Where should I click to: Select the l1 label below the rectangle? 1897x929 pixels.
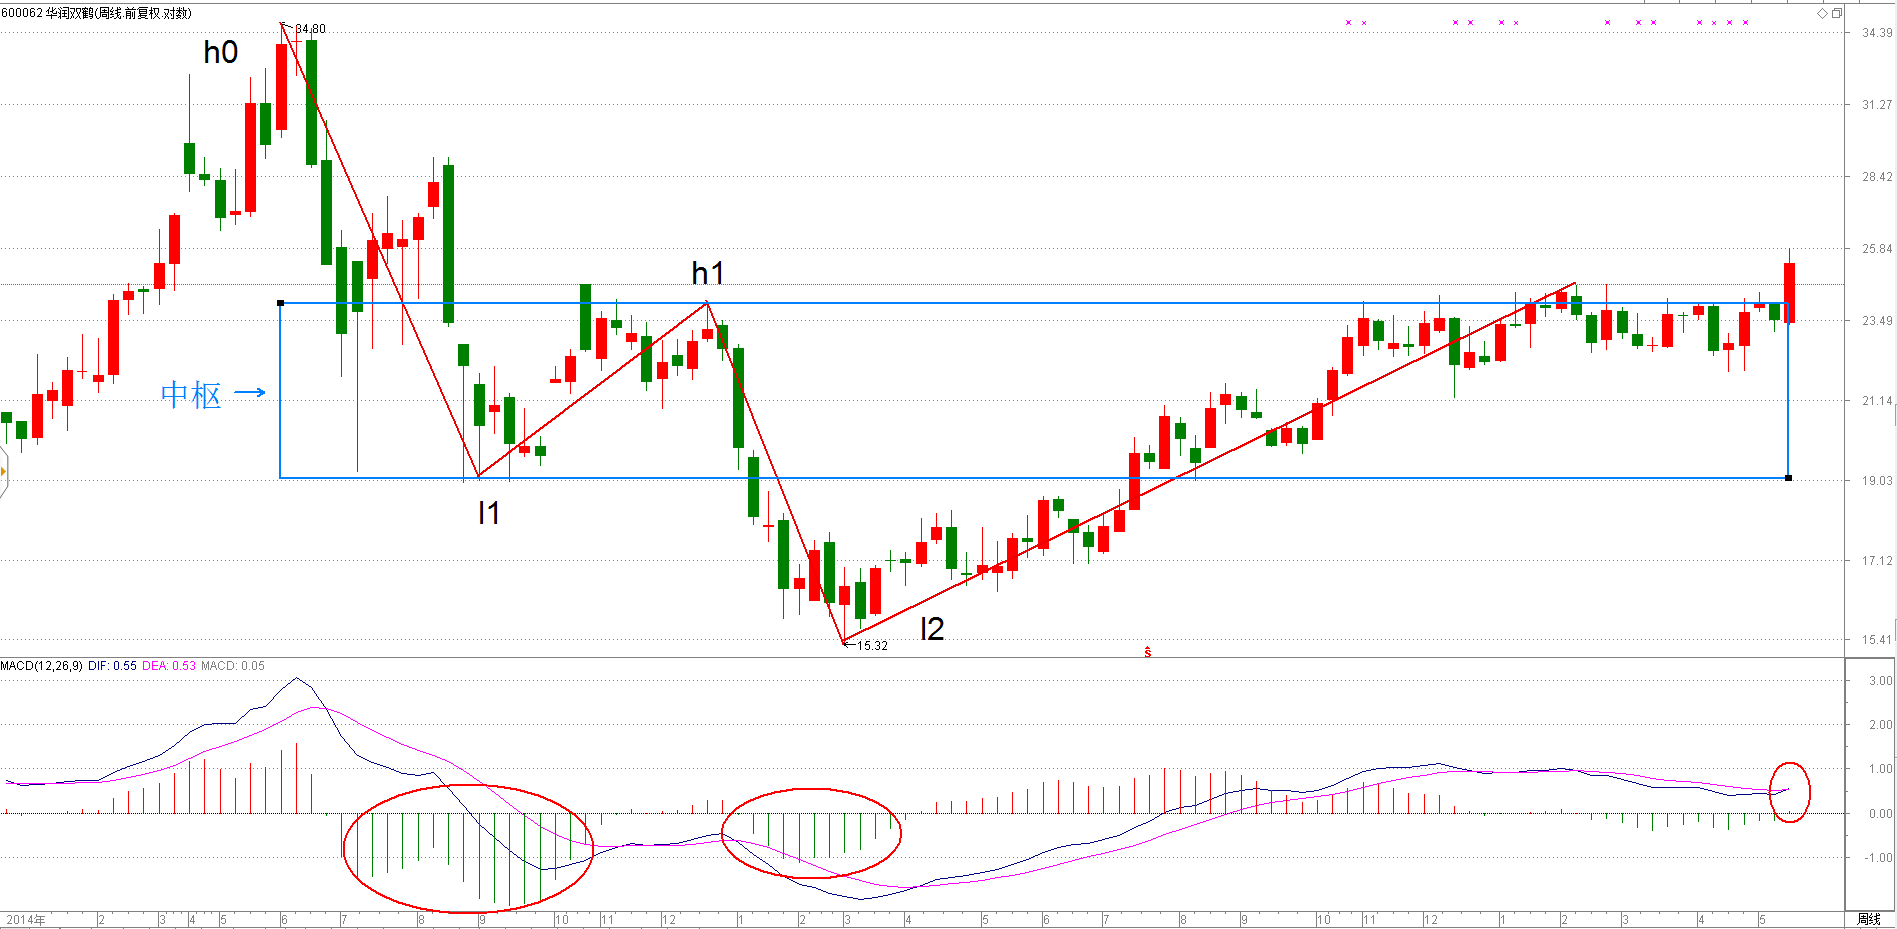488,513
